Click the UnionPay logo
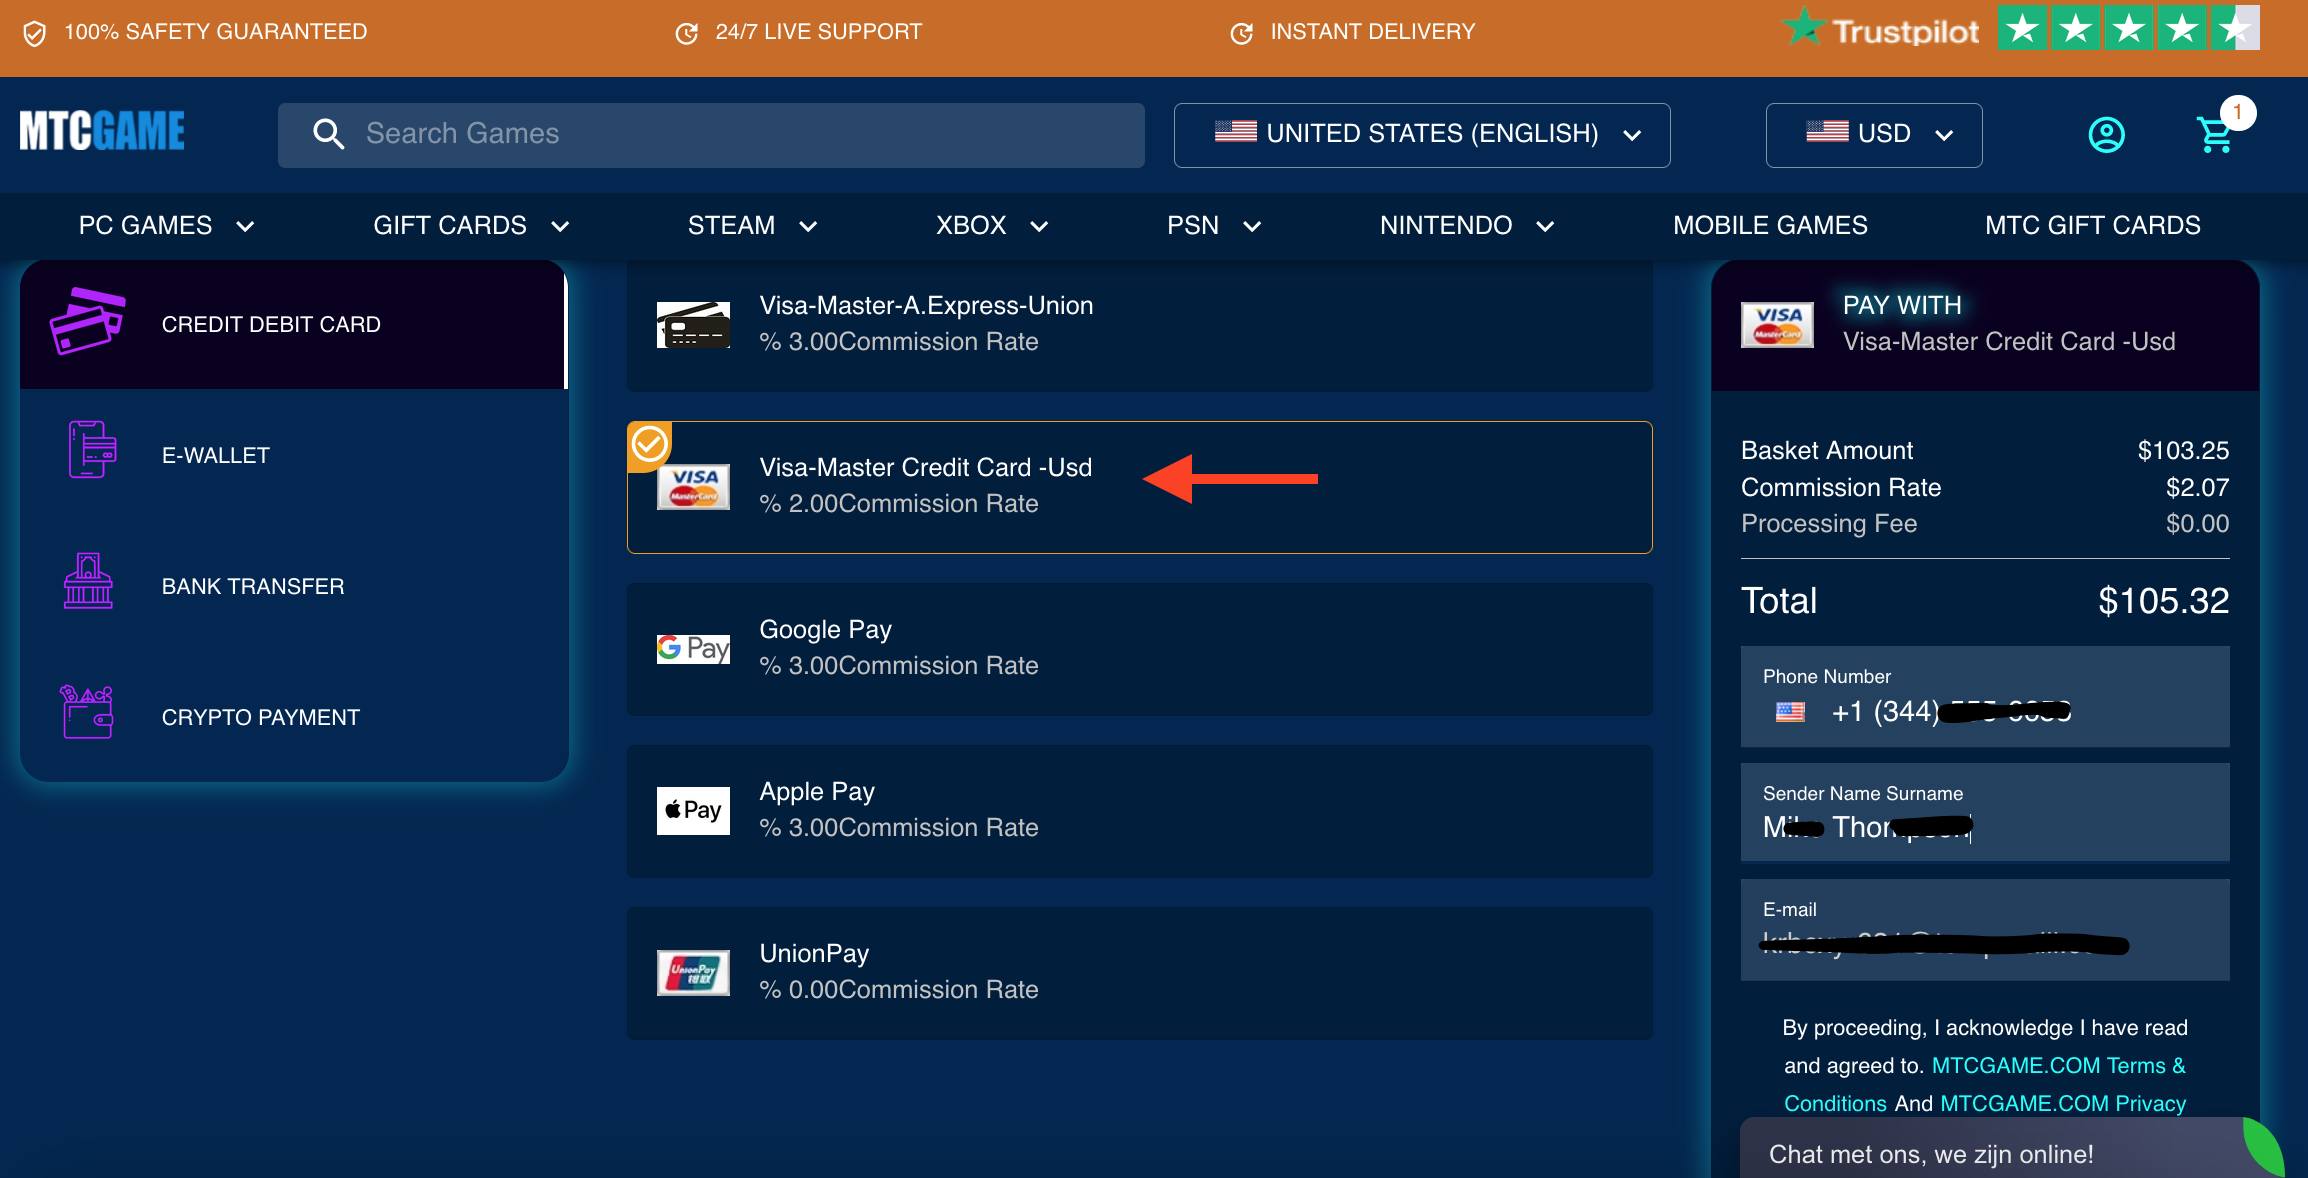The height and width of the screenshot is (1178, 2308). [x=693, y=972]
